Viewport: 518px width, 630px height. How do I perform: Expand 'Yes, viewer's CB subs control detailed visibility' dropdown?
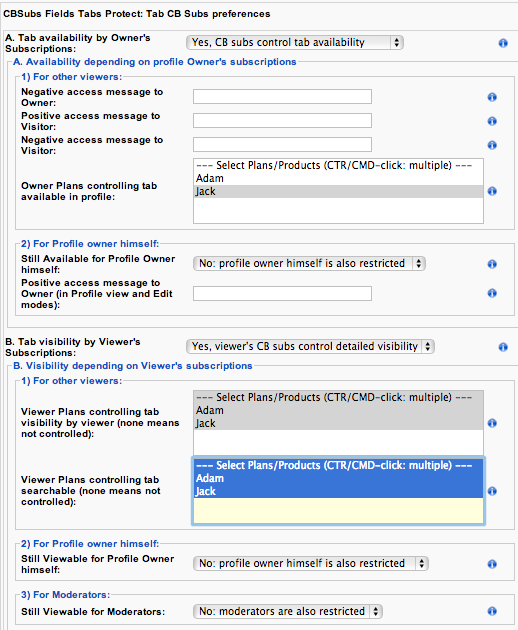310,346
